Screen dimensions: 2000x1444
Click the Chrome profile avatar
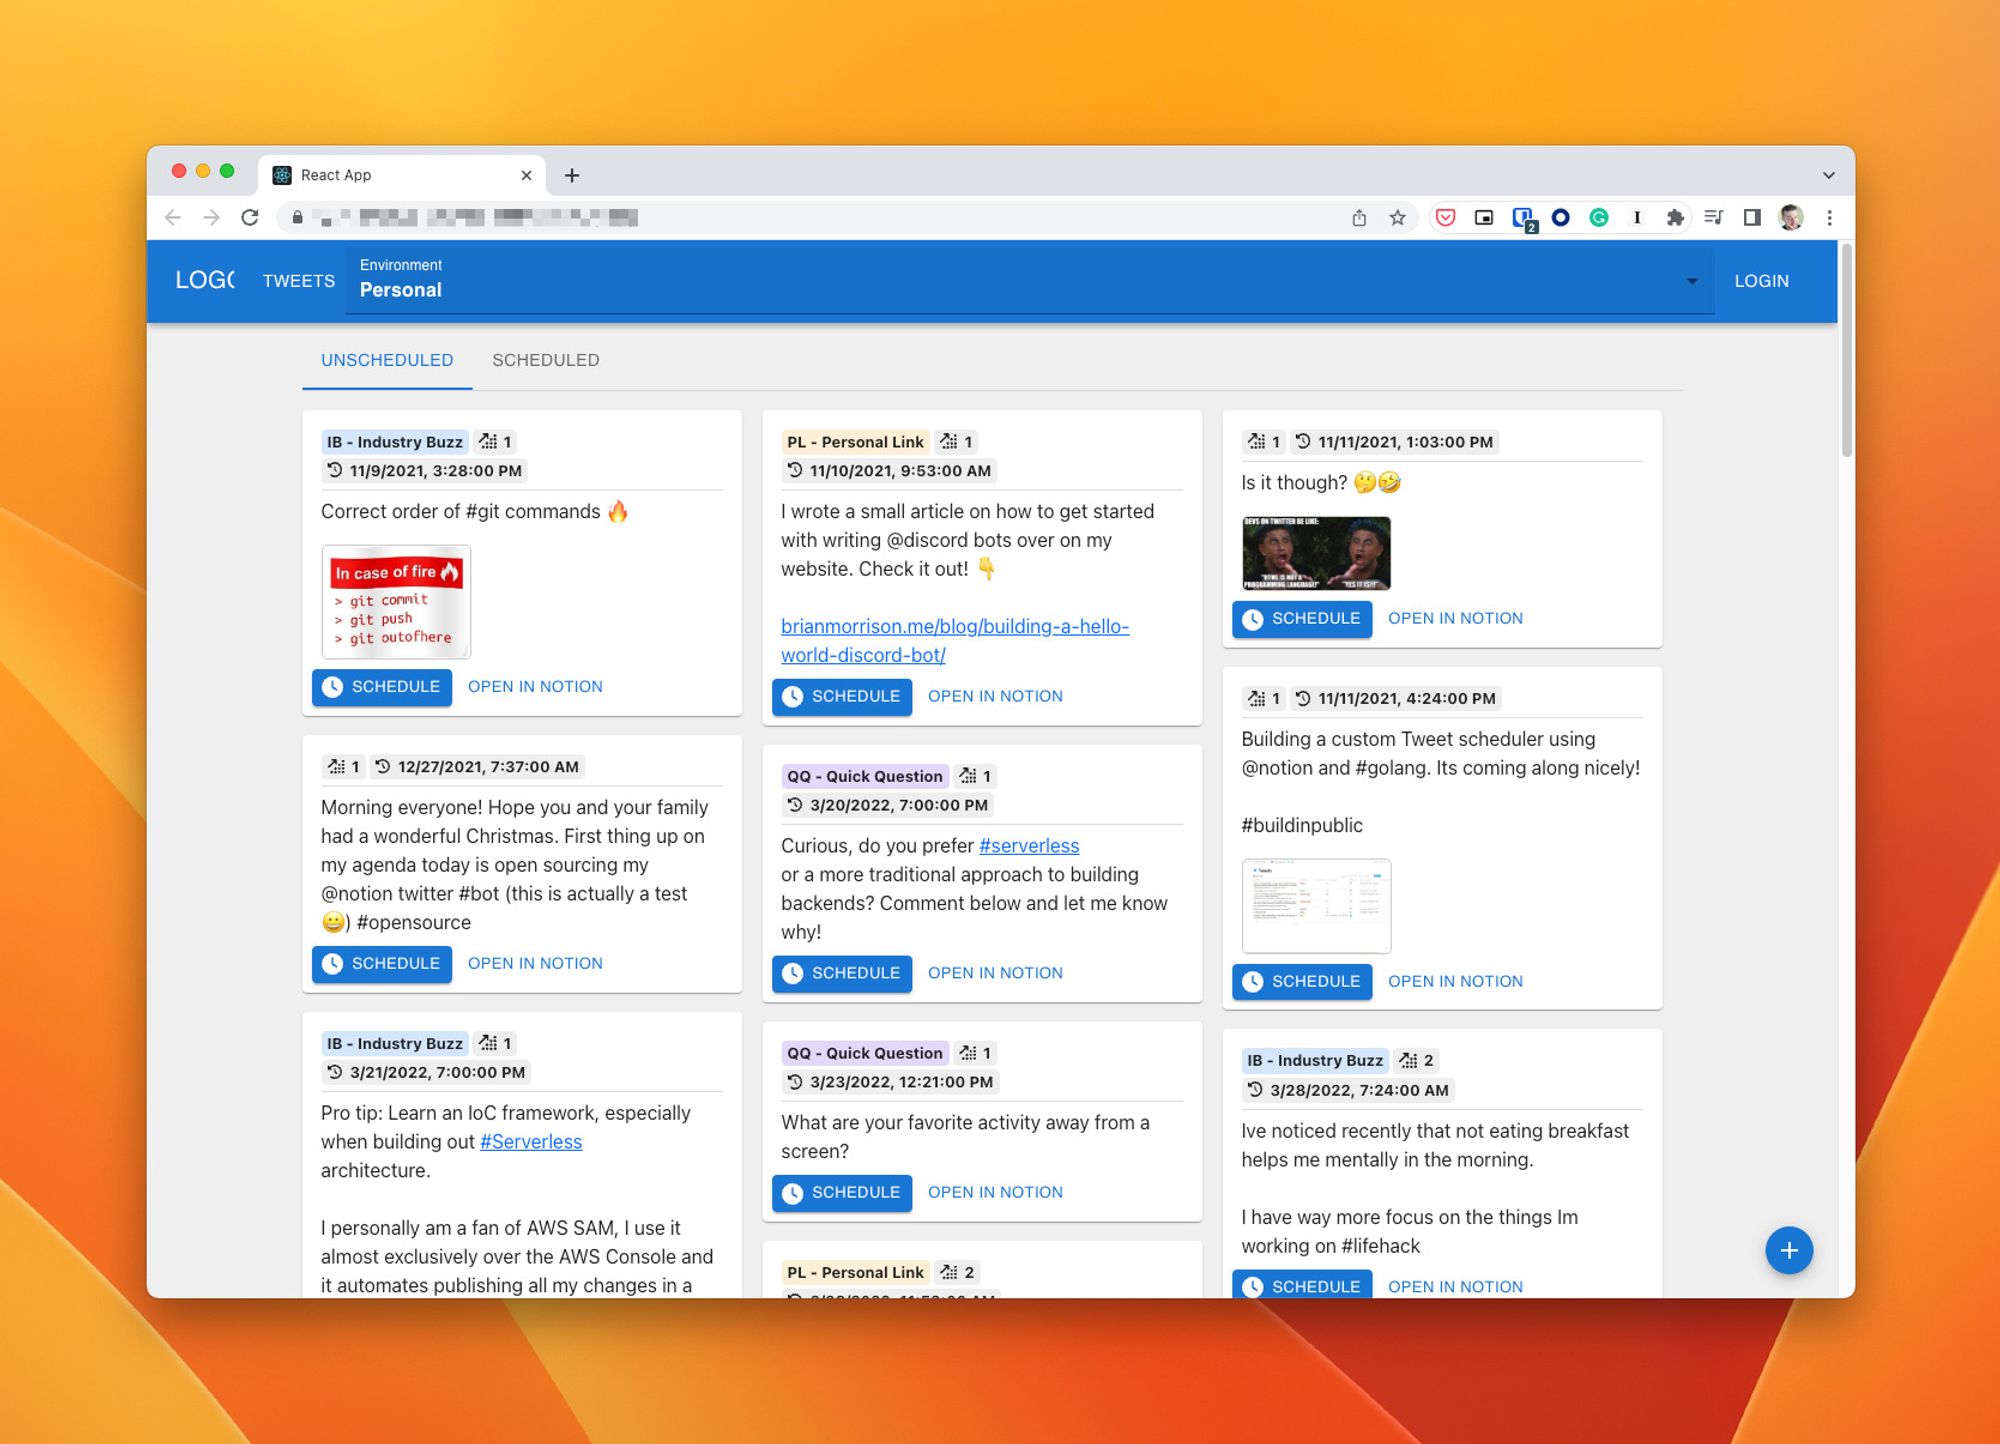point(1791,218)
